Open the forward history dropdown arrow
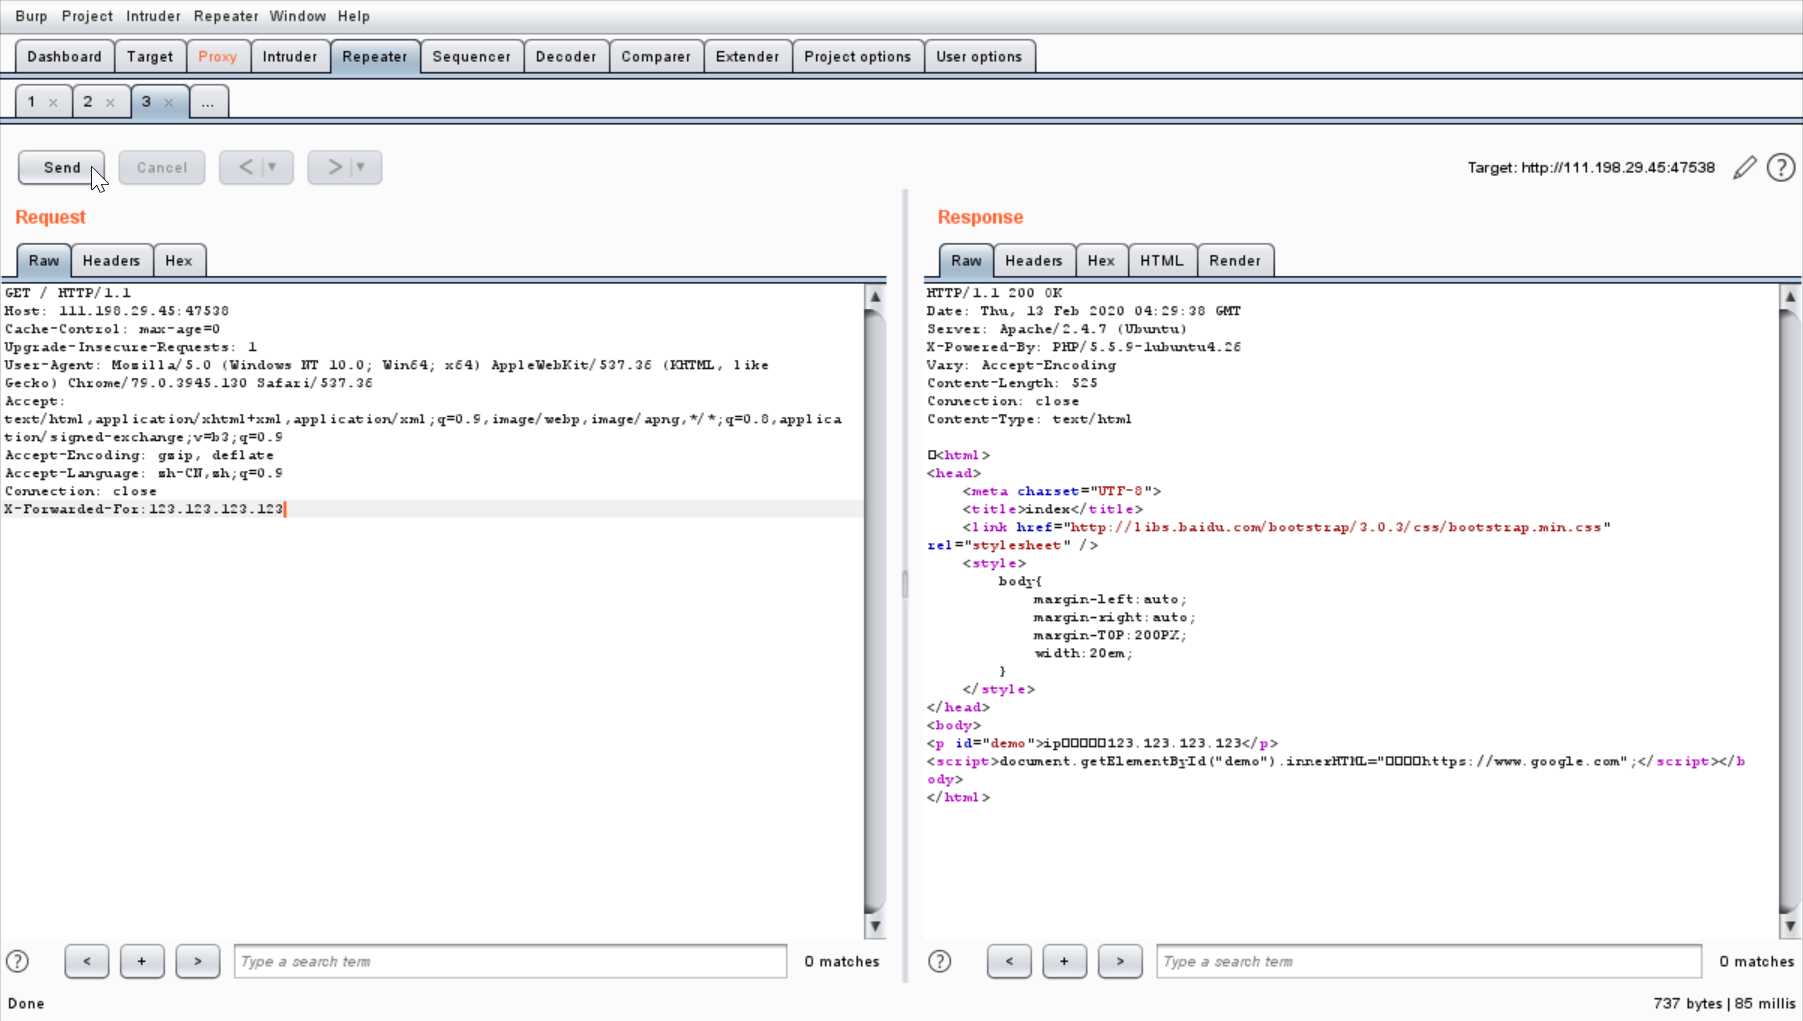The width and height of the screenshot is (1803, 1021). (x=361, y=167)
